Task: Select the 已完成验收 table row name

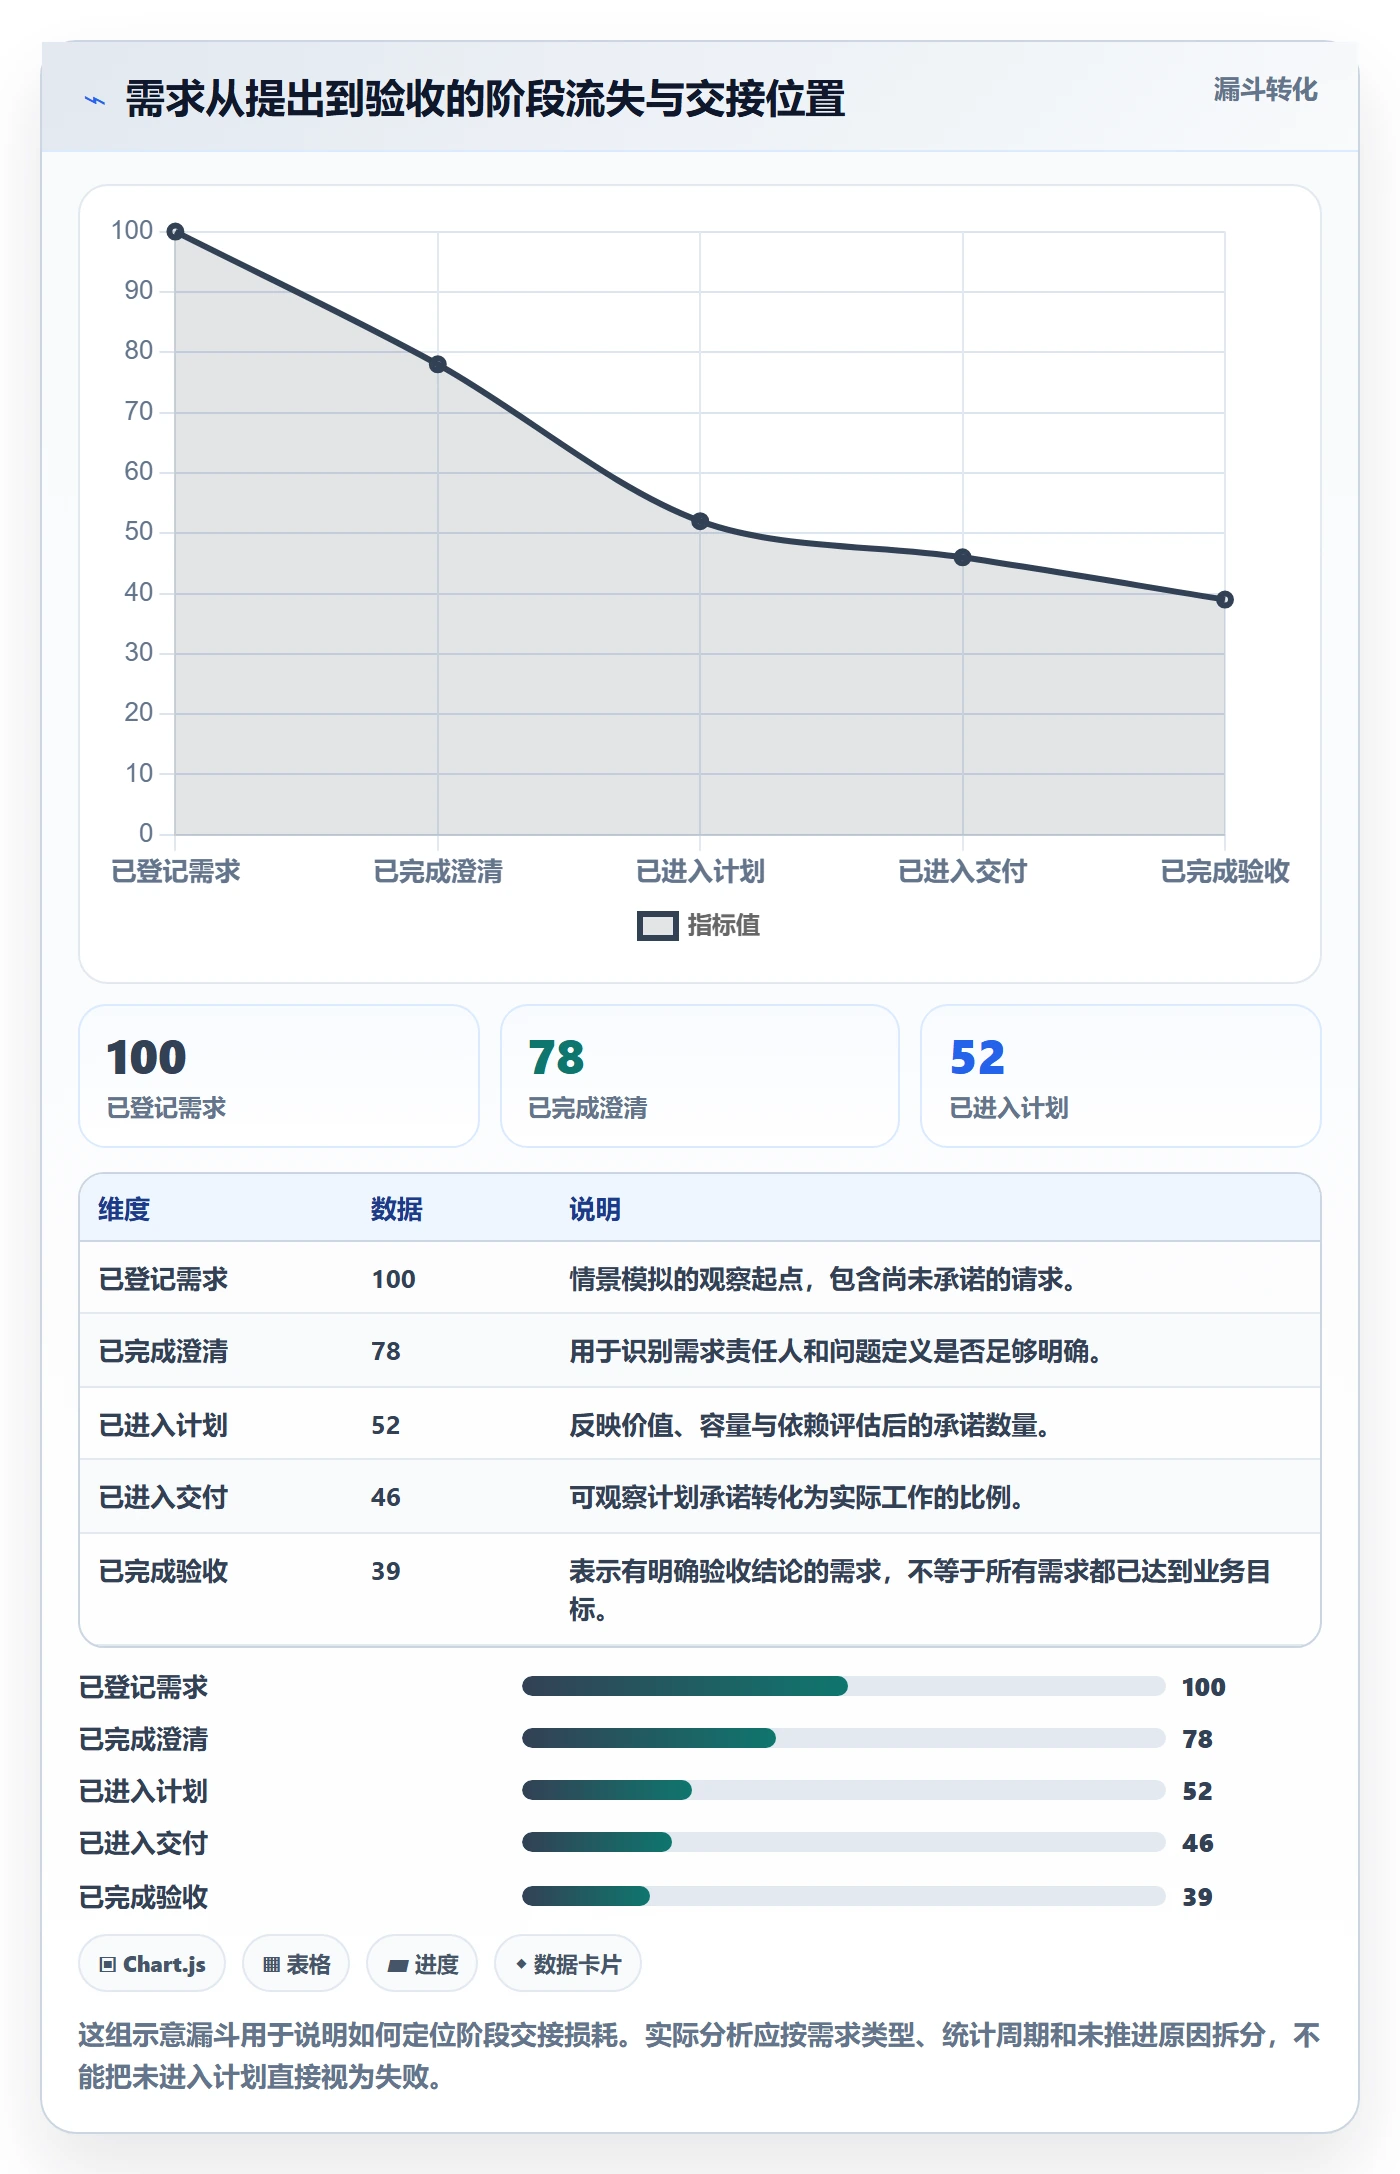Action: (163, 1571)
